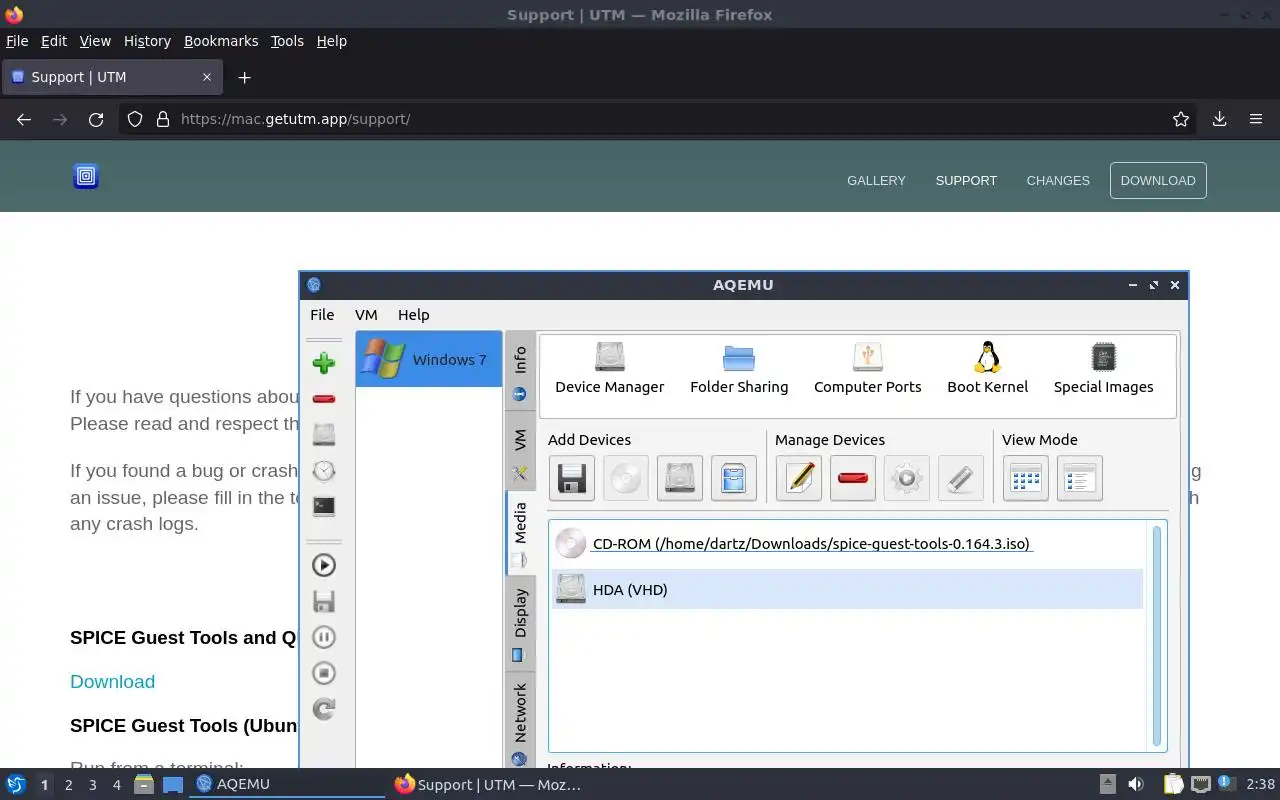Stop the virtual machine

coord(323,673)
